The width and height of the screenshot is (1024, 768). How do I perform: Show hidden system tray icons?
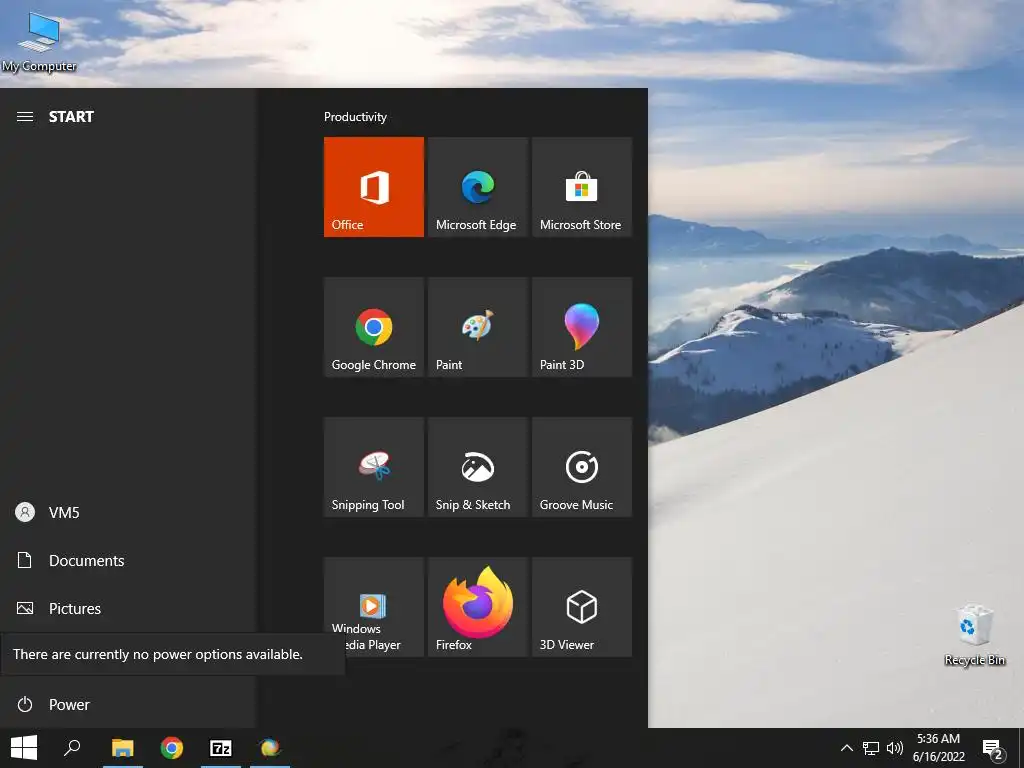point(846,748)
